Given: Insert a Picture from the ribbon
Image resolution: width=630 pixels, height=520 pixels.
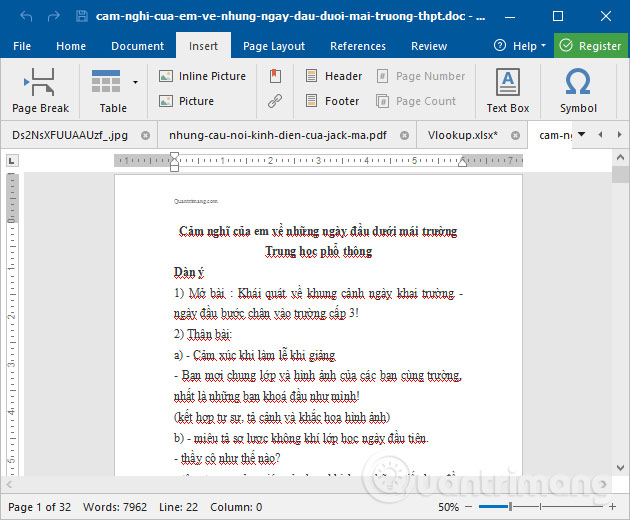Looking at the screenshot, I should point(186,101).
